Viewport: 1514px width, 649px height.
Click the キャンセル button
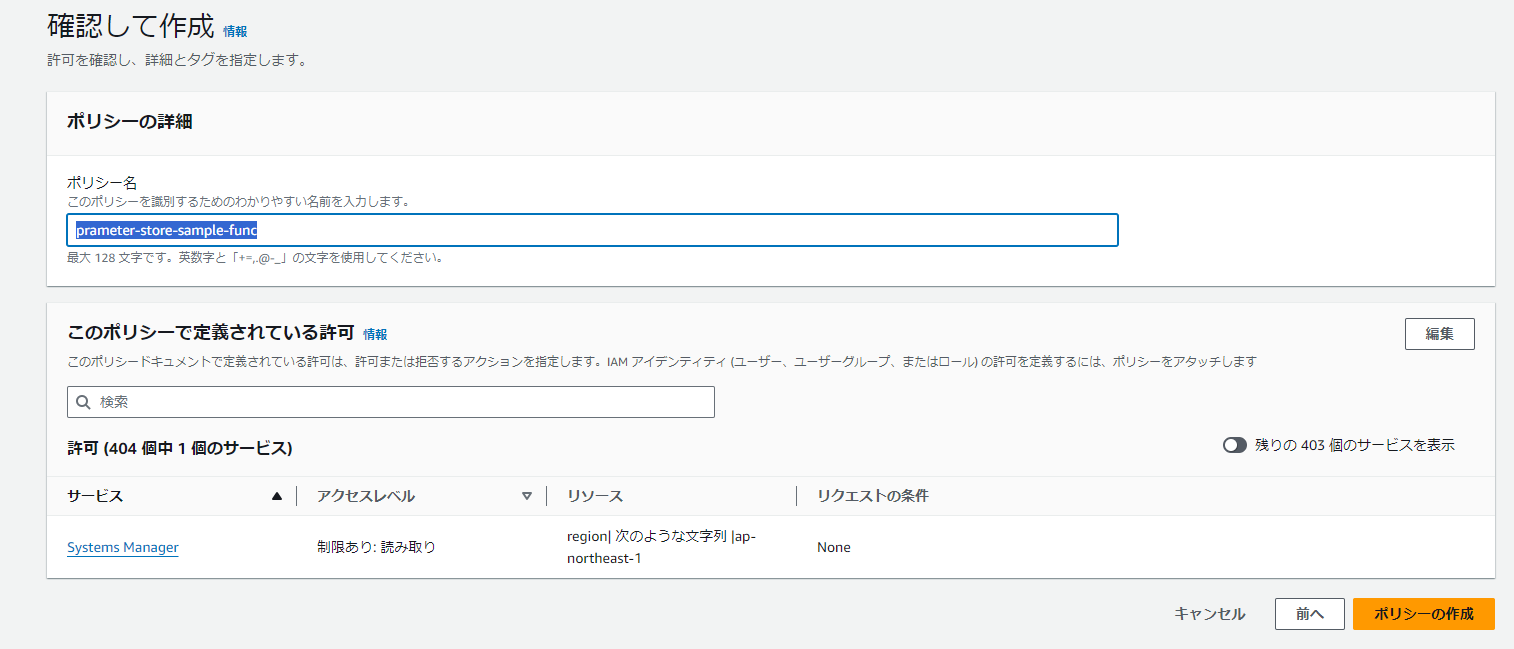coord(1209,614)
